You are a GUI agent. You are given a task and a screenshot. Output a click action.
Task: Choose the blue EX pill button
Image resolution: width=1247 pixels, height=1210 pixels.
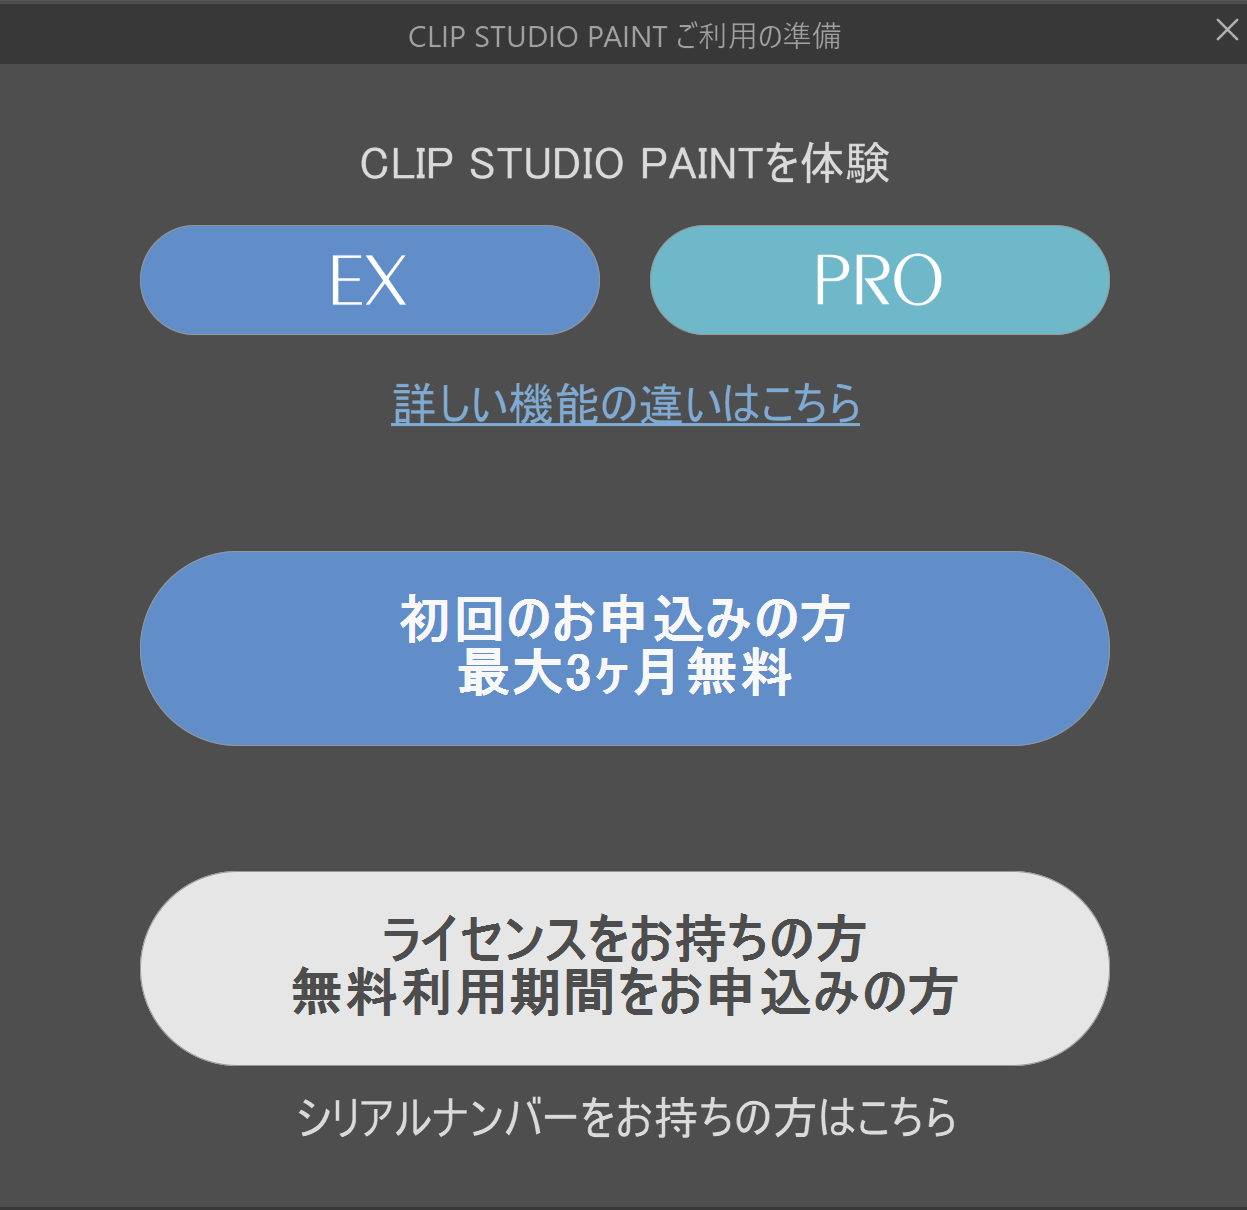pos(370,280)
